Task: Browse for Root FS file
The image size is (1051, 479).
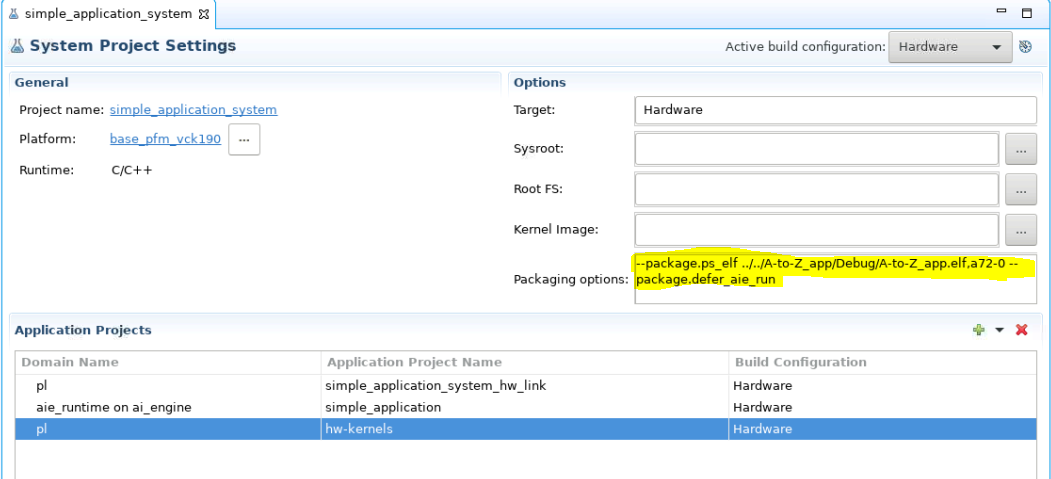Action: click(1020, 189)
